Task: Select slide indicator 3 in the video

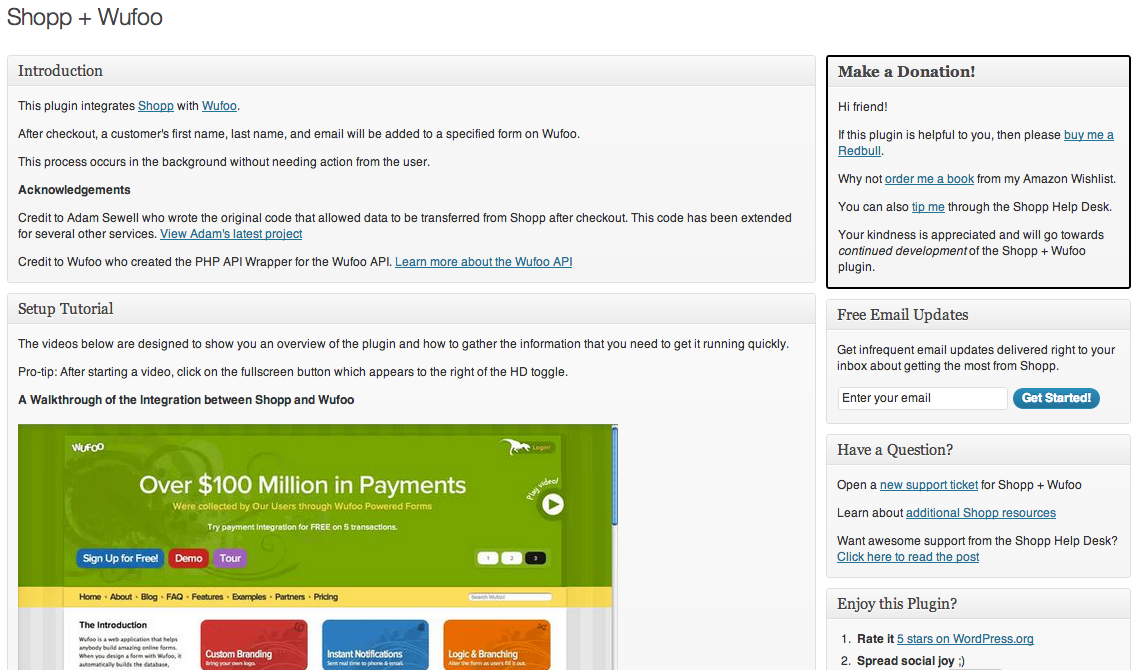Action: pyautogui.click(x=535, y=558)
